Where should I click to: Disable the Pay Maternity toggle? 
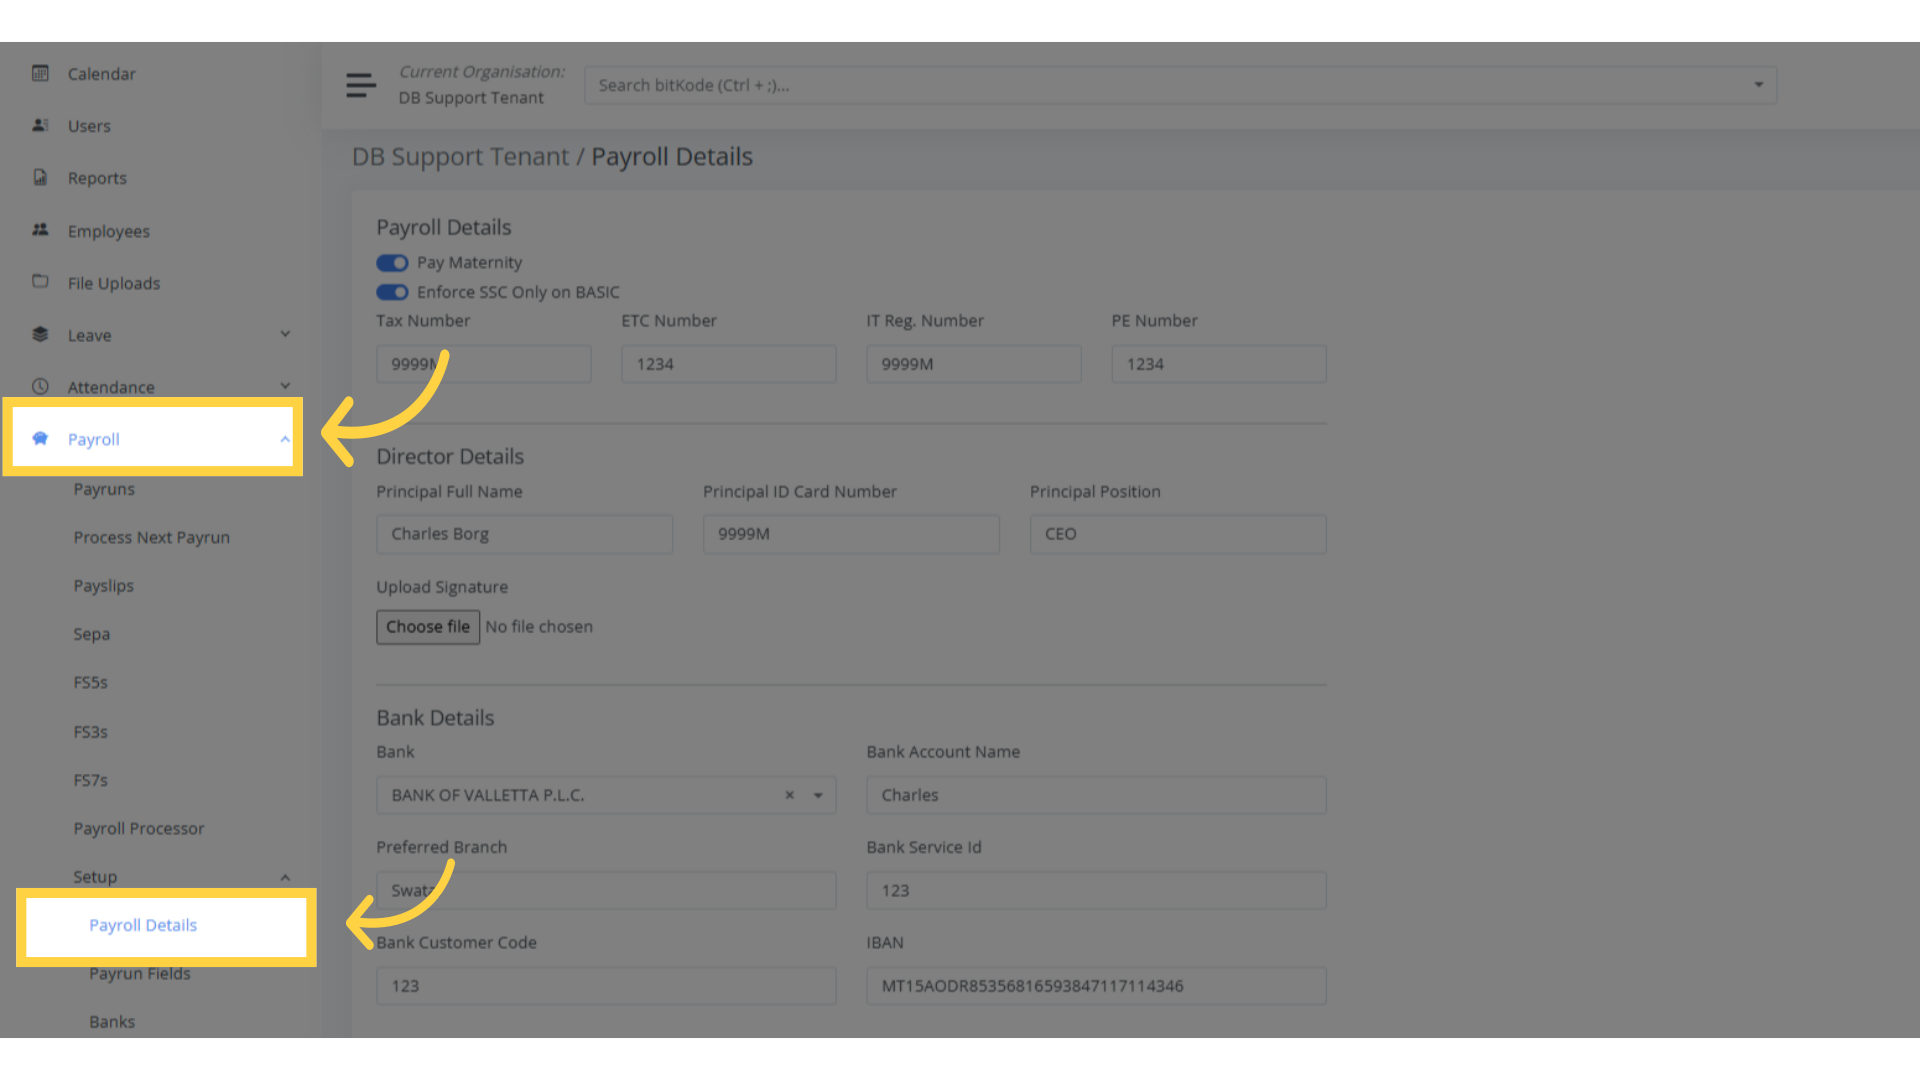click(392, 262)
